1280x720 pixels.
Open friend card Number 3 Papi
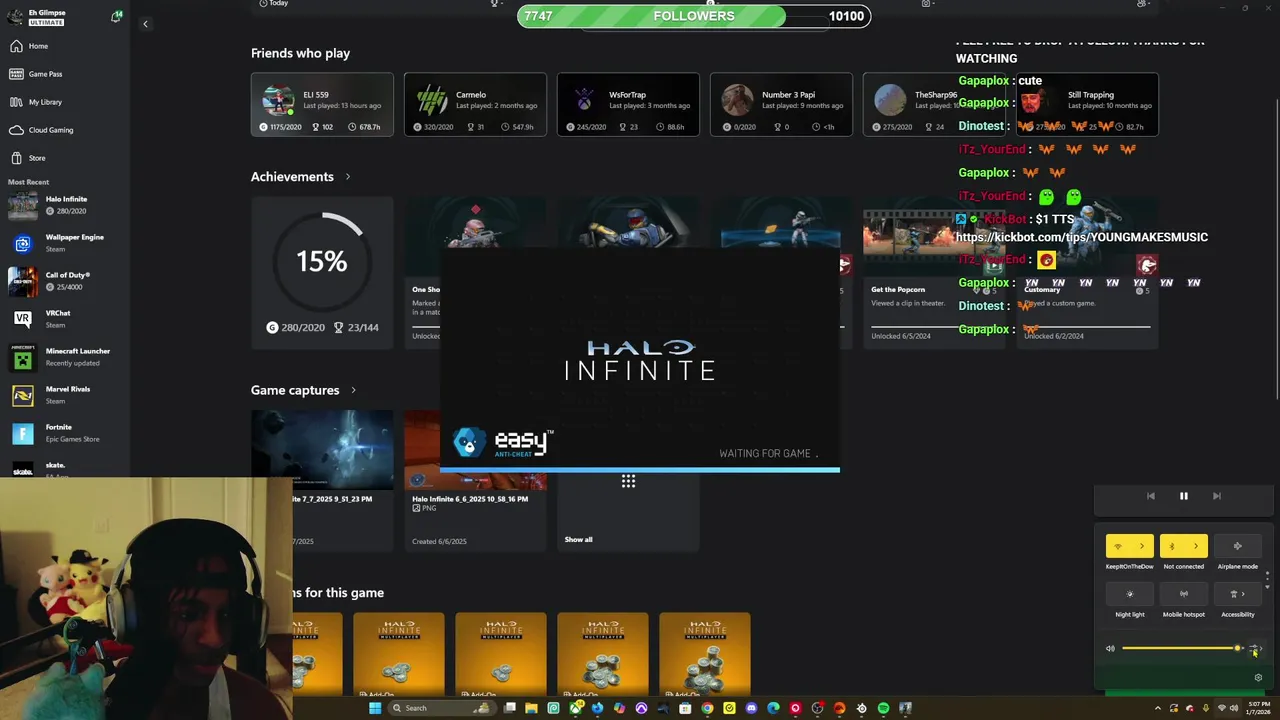coord(781,104)
